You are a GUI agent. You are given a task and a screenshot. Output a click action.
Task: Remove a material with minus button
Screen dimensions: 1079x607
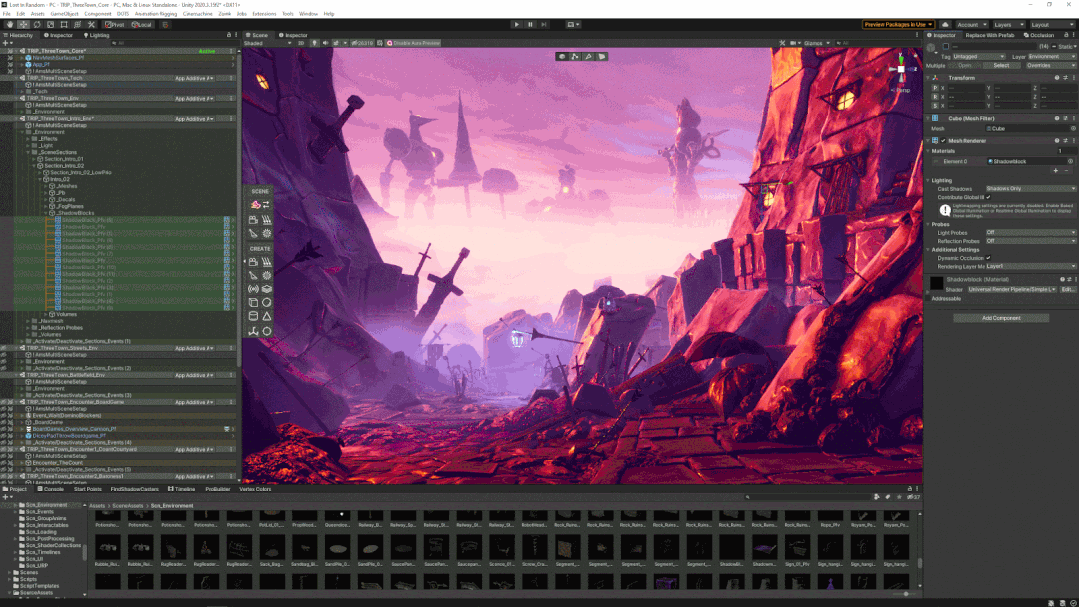(x=1067, y=171)
